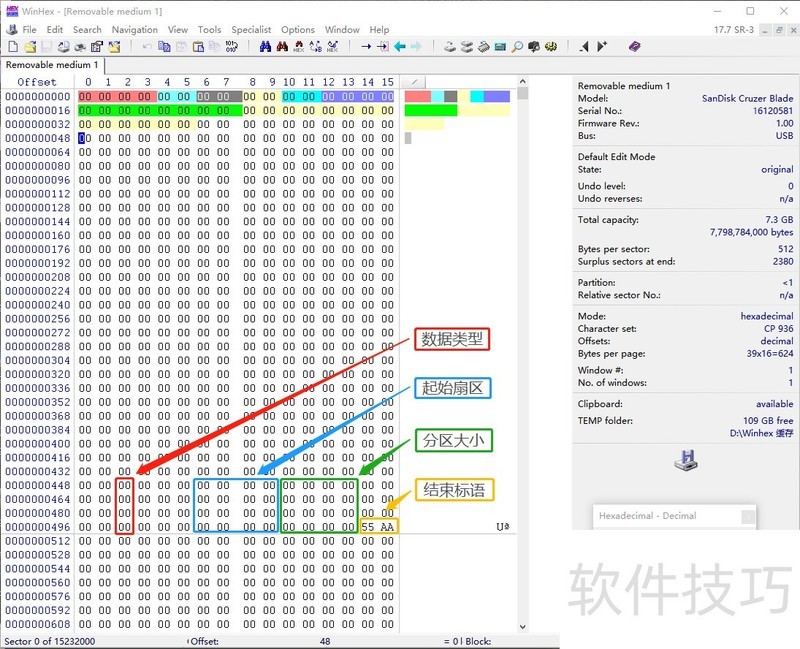
Task: Open a file with the folder icon
Action: coord(30,47)
